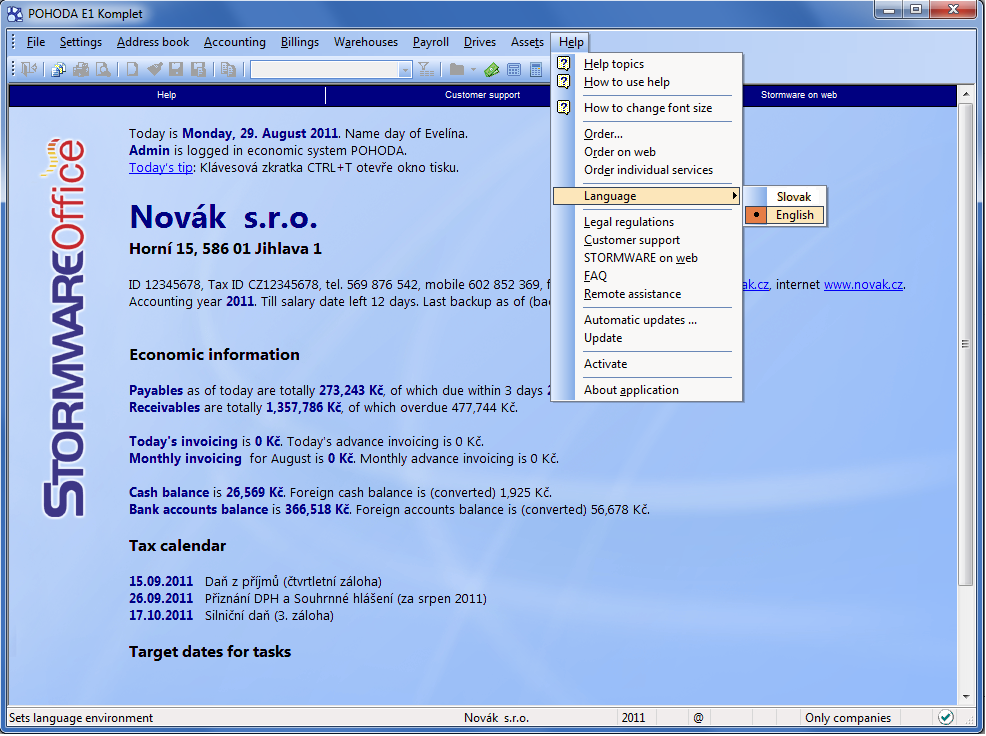Click inside the toolbar combo box field
Viewport: 986px width, 736px height.
pos(324,70)
